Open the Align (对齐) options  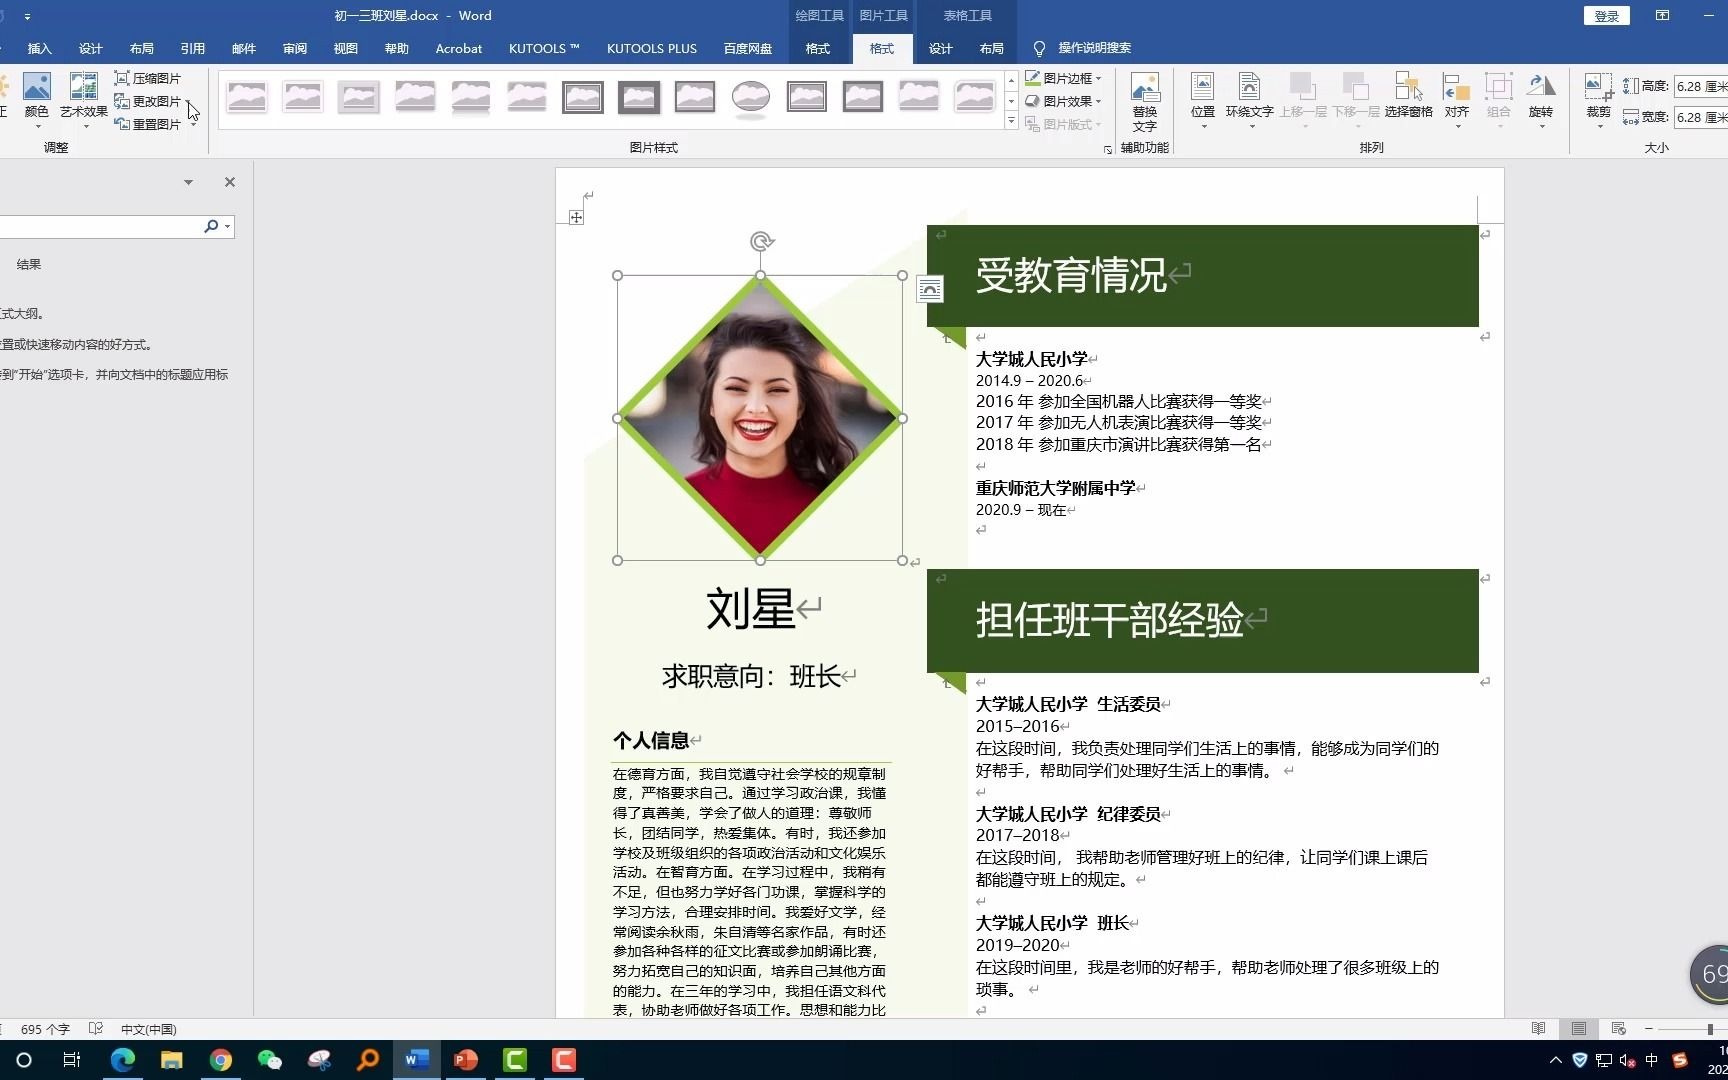(x=1455, y=97)
